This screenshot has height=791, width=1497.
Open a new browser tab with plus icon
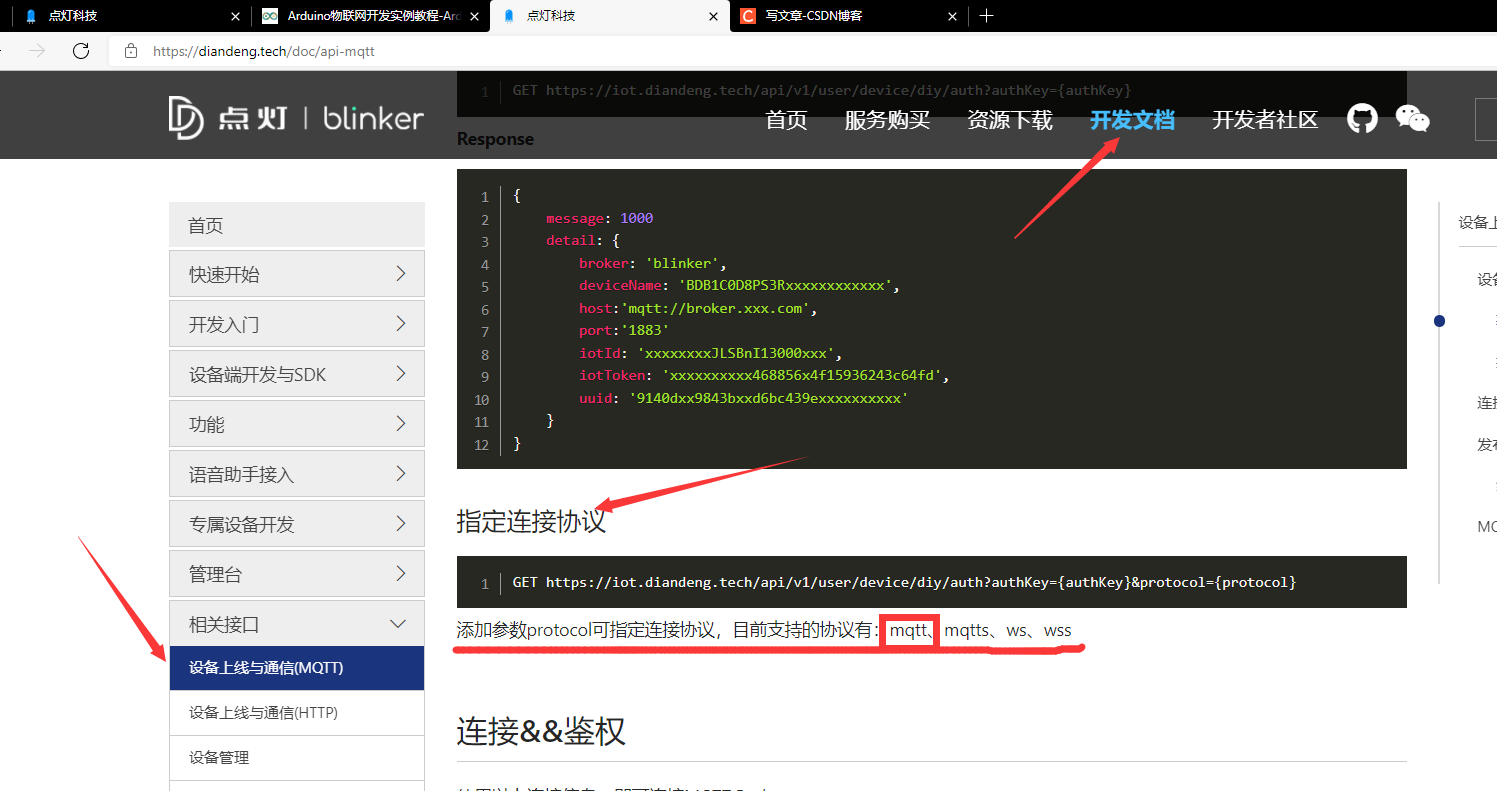(x=987, y=15)
